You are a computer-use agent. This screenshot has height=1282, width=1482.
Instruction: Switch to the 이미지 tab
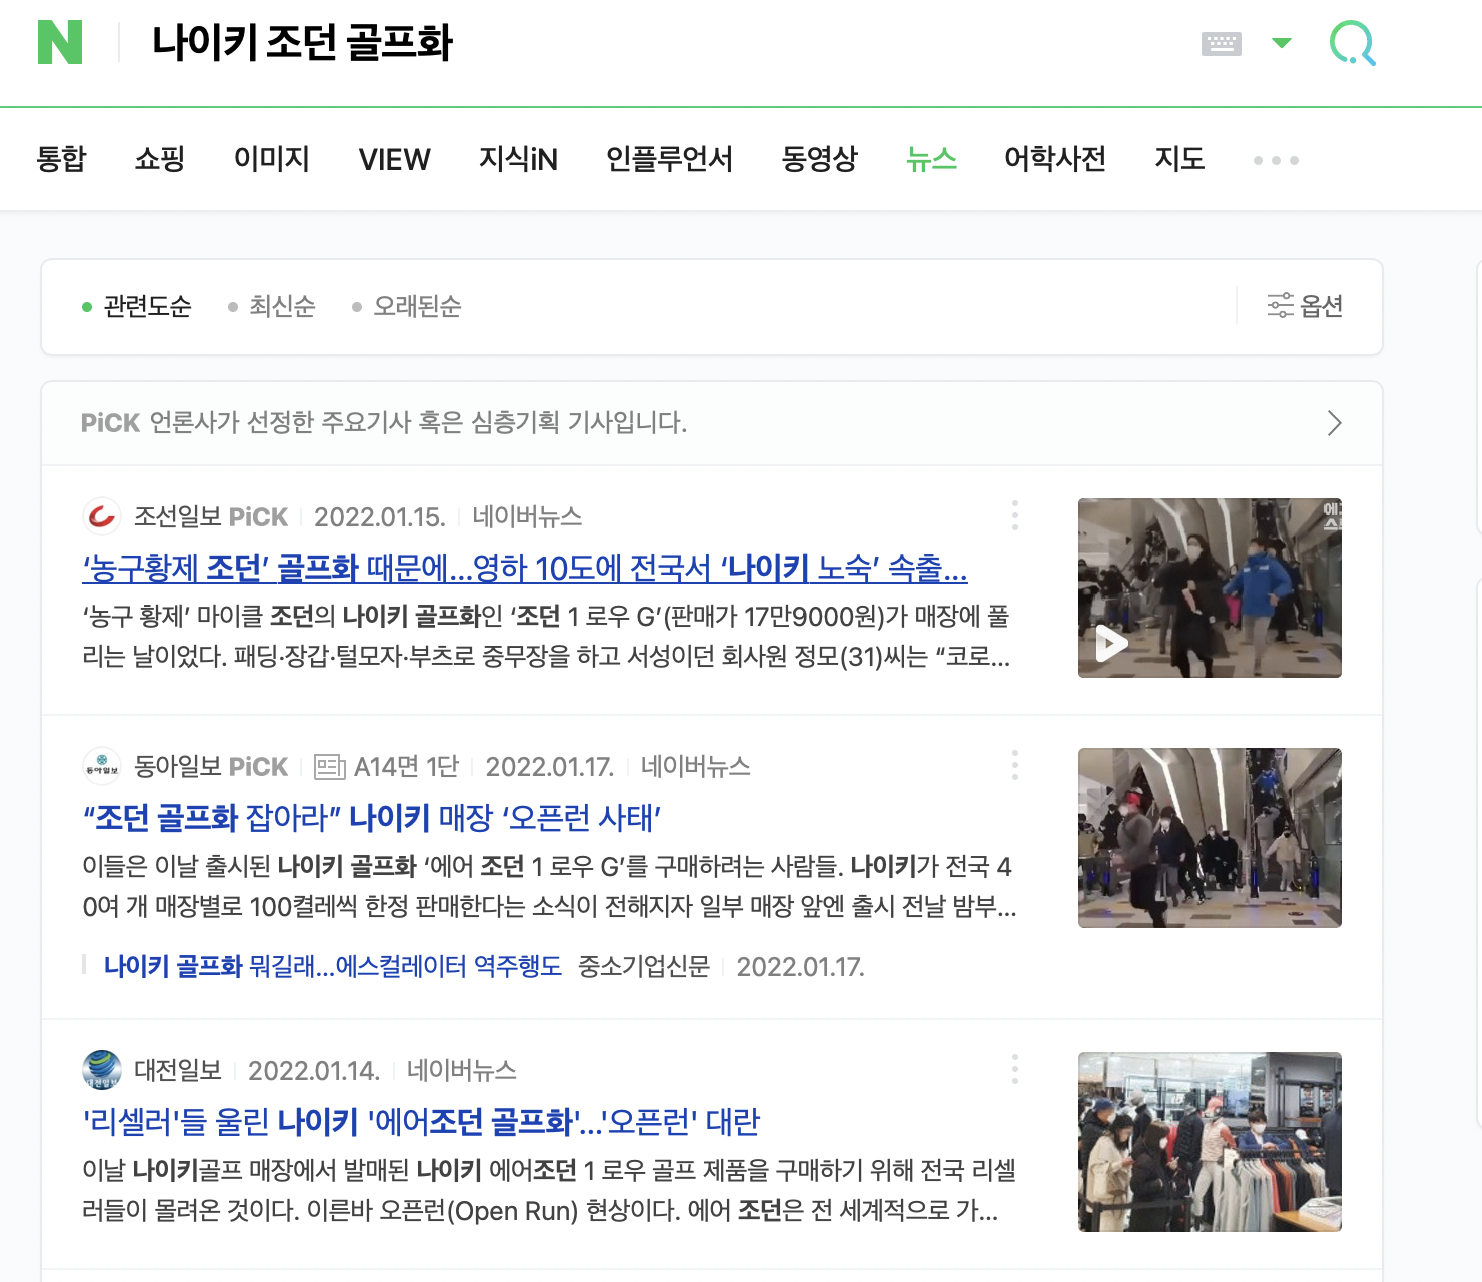coord(272,159)
